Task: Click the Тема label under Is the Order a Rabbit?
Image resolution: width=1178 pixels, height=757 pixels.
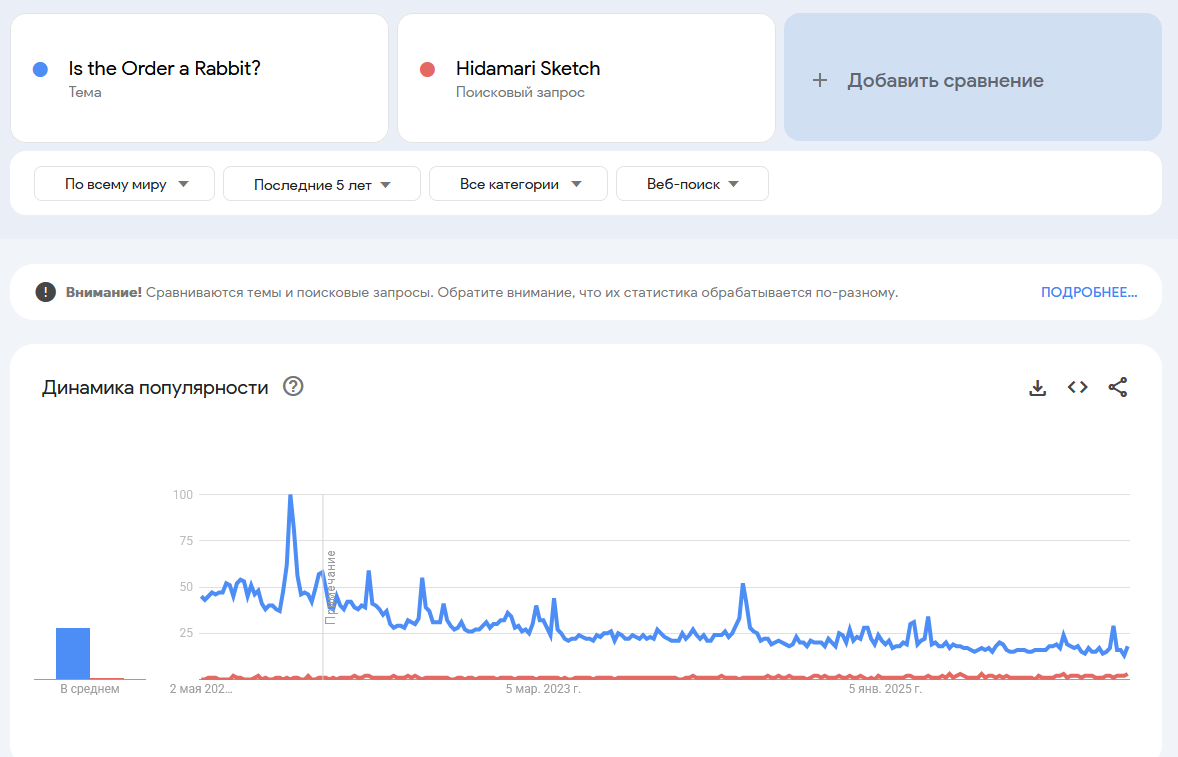Action: 85,92
